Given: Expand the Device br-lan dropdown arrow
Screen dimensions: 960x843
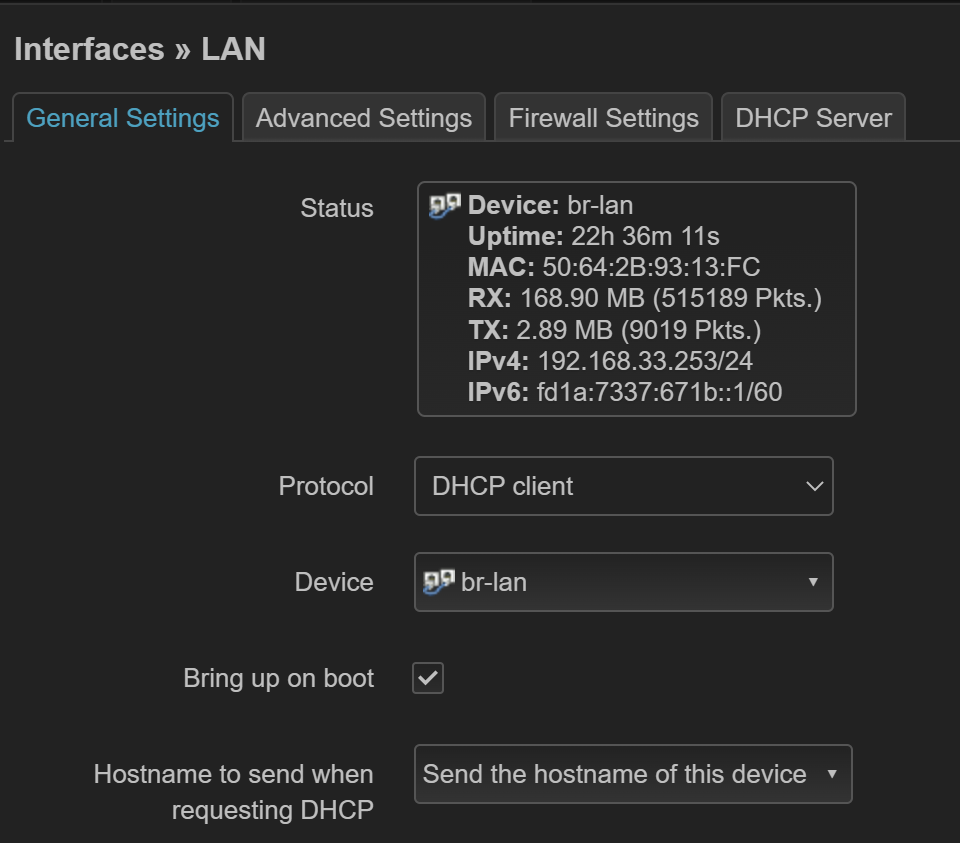Looking at the screenshot, I should (x=813, y=582).
